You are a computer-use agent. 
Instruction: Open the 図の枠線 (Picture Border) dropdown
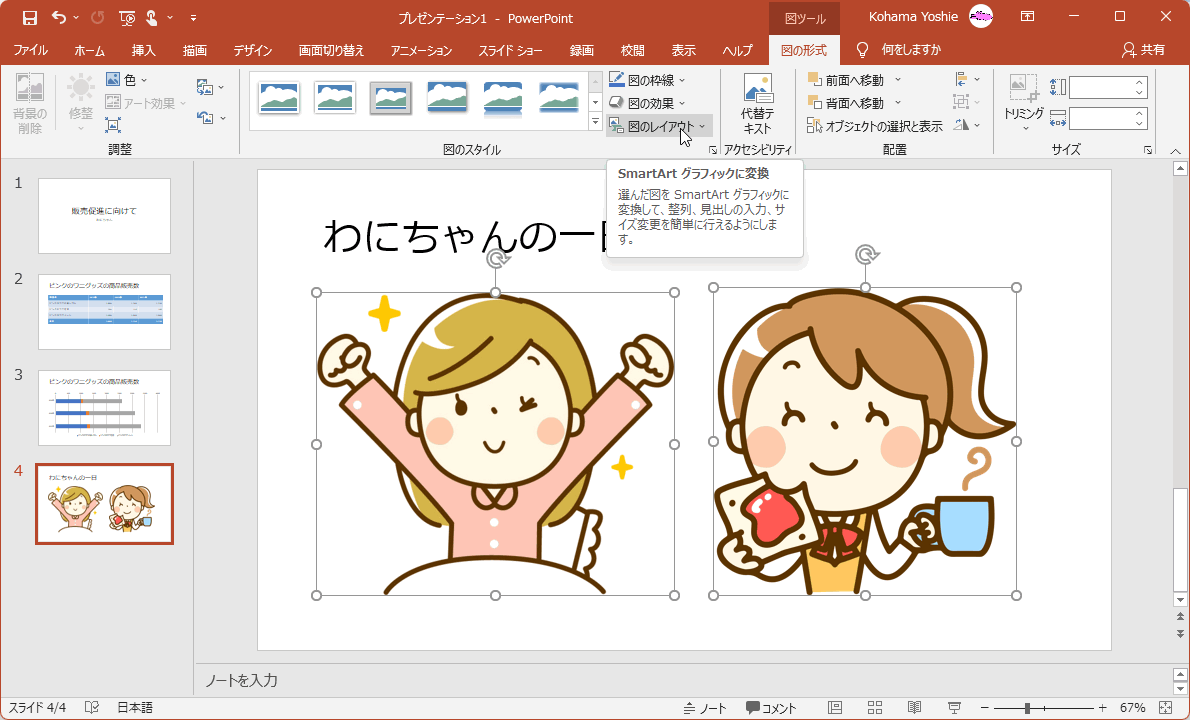pos(646,78)
